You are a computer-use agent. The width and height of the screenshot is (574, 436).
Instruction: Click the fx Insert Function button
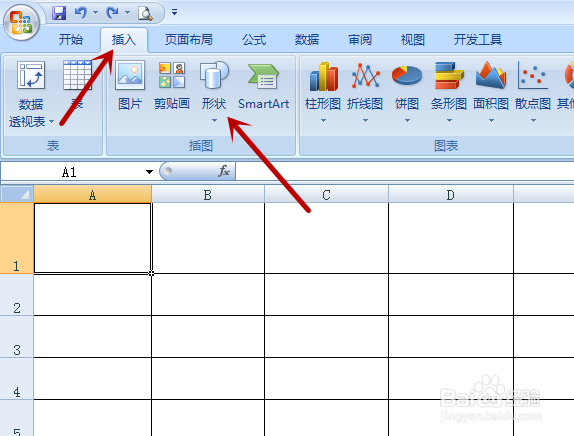click(x=224, y=171)
